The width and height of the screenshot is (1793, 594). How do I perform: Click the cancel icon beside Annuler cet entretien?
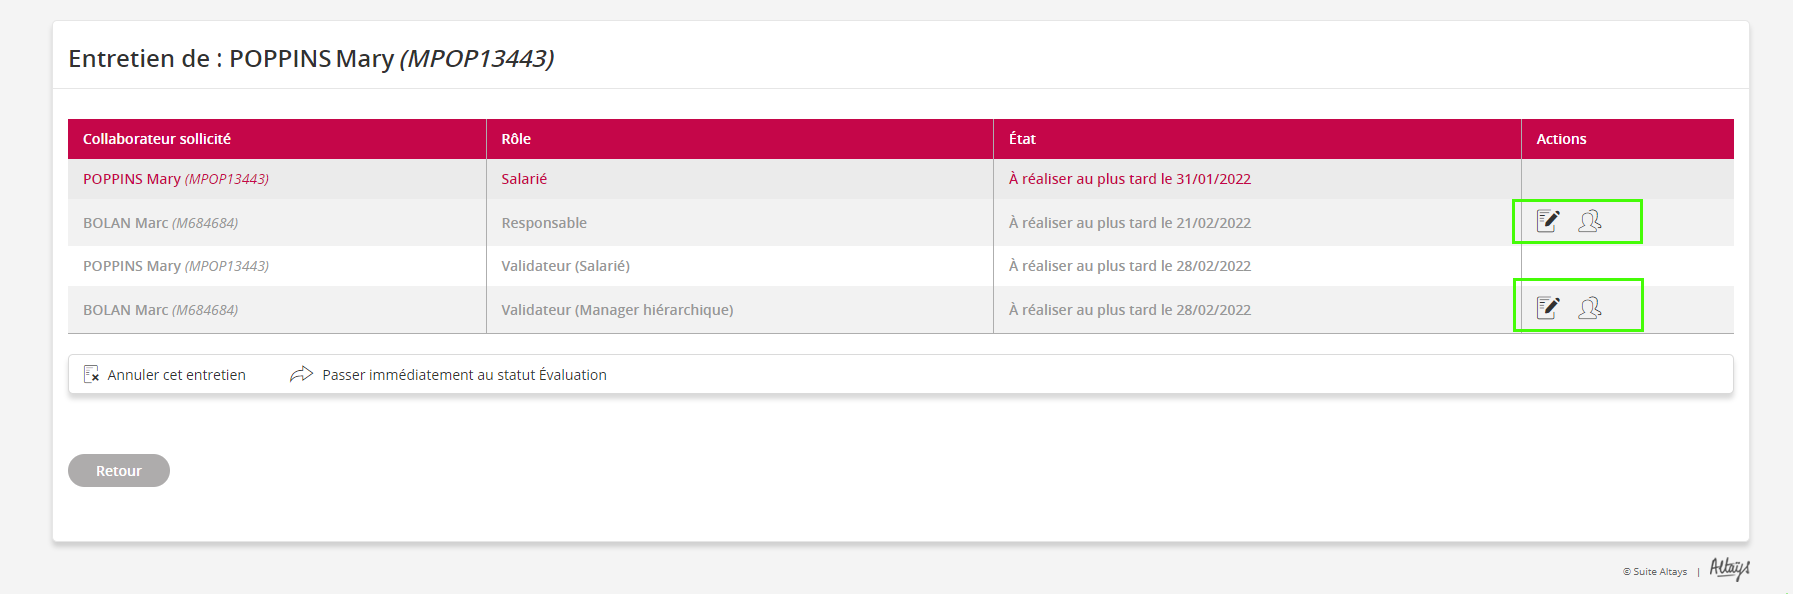91,374
